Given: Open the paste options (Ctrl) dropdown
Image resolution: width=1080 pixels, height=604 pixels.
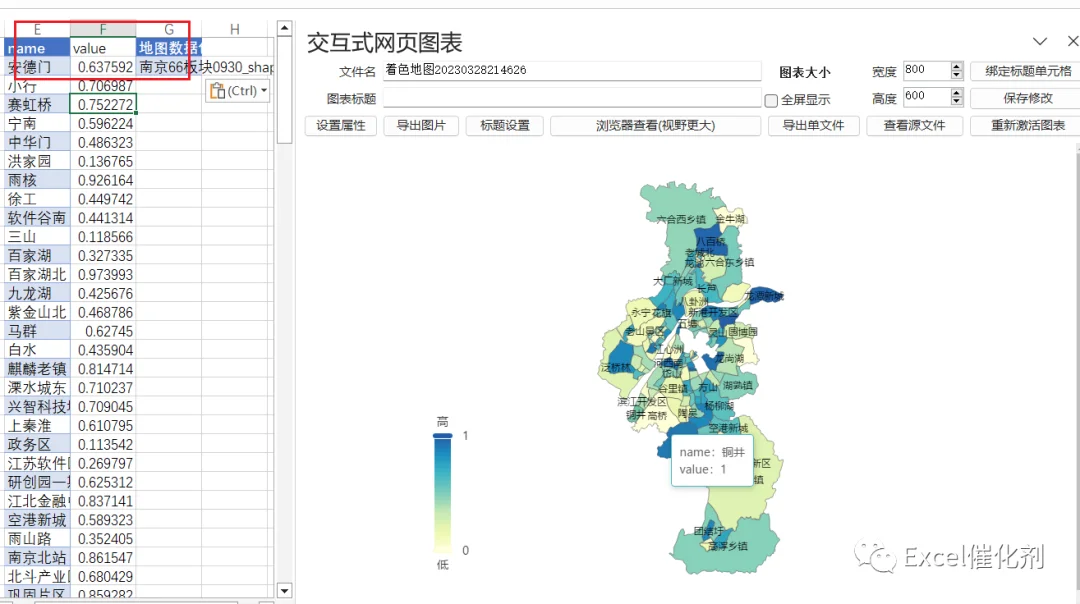Looking at the screenshot, I should coord(238,91).
